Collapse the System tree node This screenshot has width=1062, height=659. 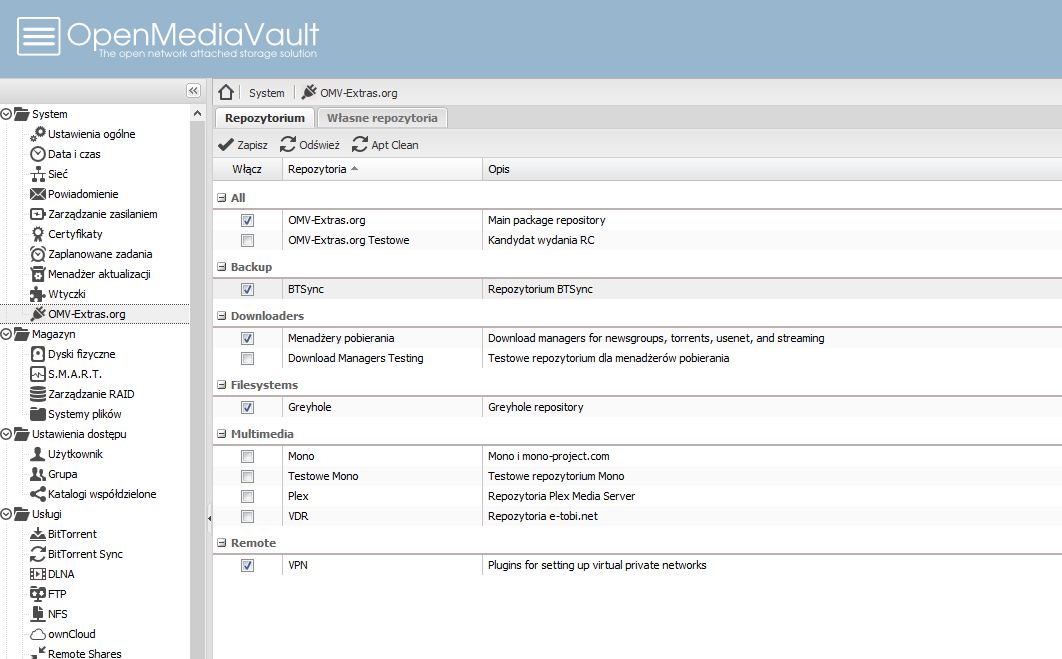6,114
